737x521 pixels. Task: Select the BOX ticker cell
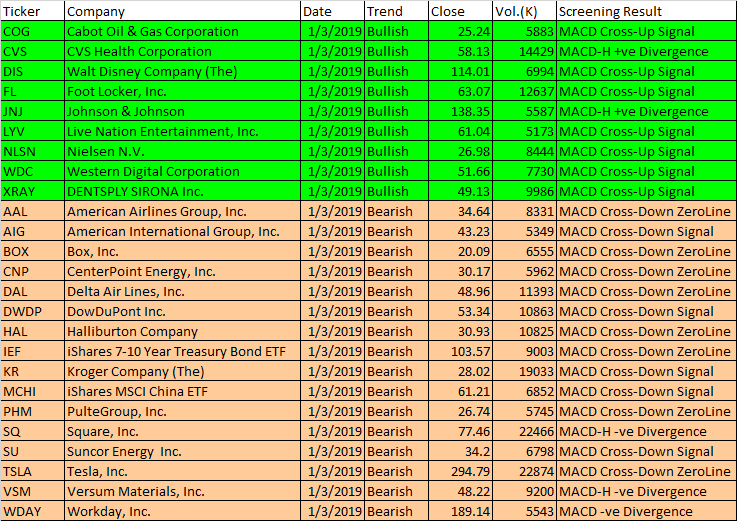click(32, 251)
